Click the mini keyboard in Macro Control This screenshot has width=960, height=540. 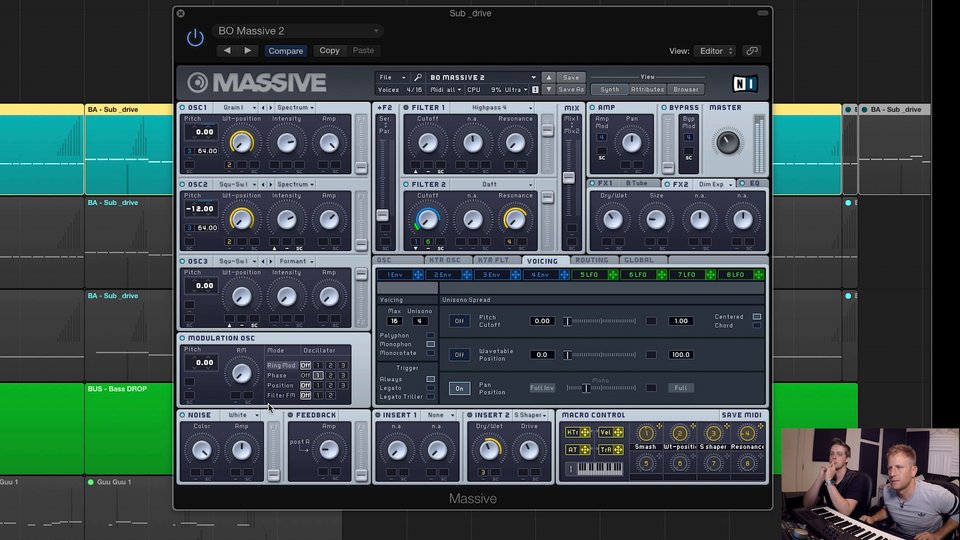(600, 469)
